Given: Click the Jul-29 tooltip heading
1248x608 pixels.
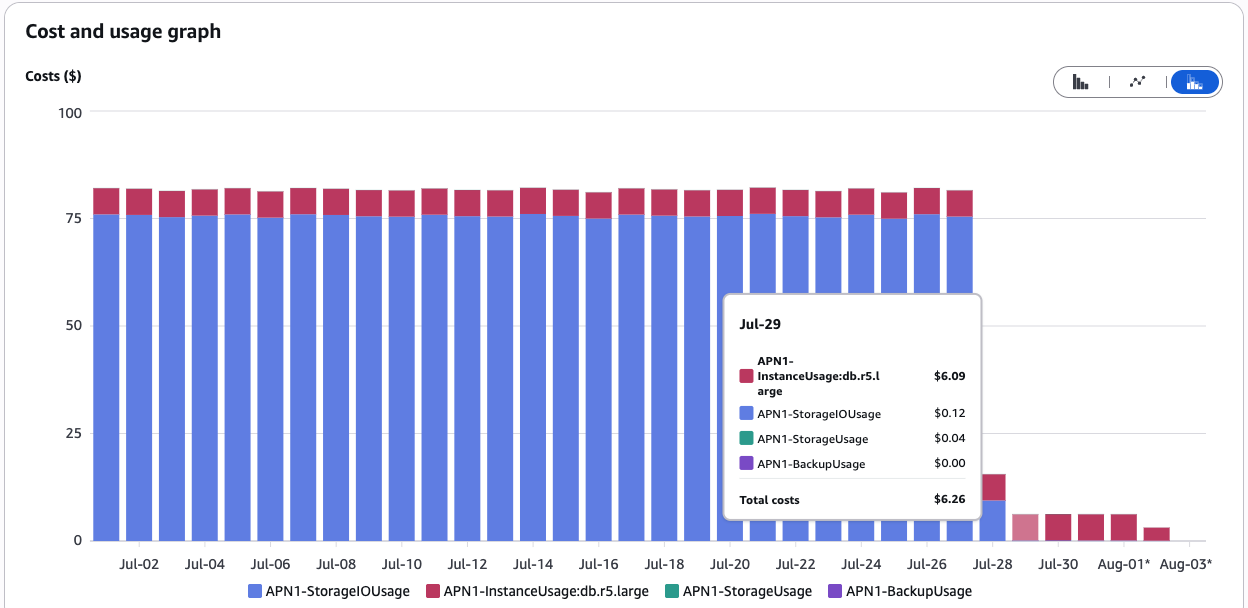Looking at the screenshot, I should (760, 324).
